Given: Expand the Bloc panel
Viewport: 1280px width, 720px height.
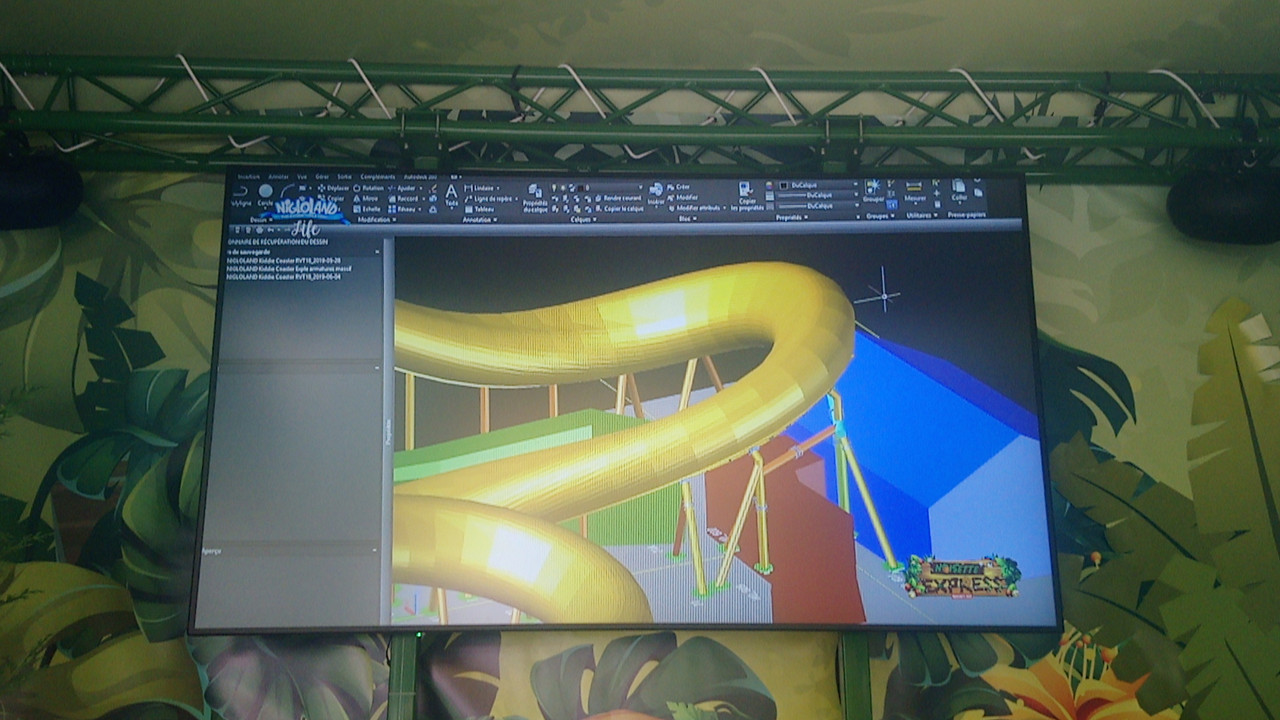Looking at the screenshot, I should 687,218.
